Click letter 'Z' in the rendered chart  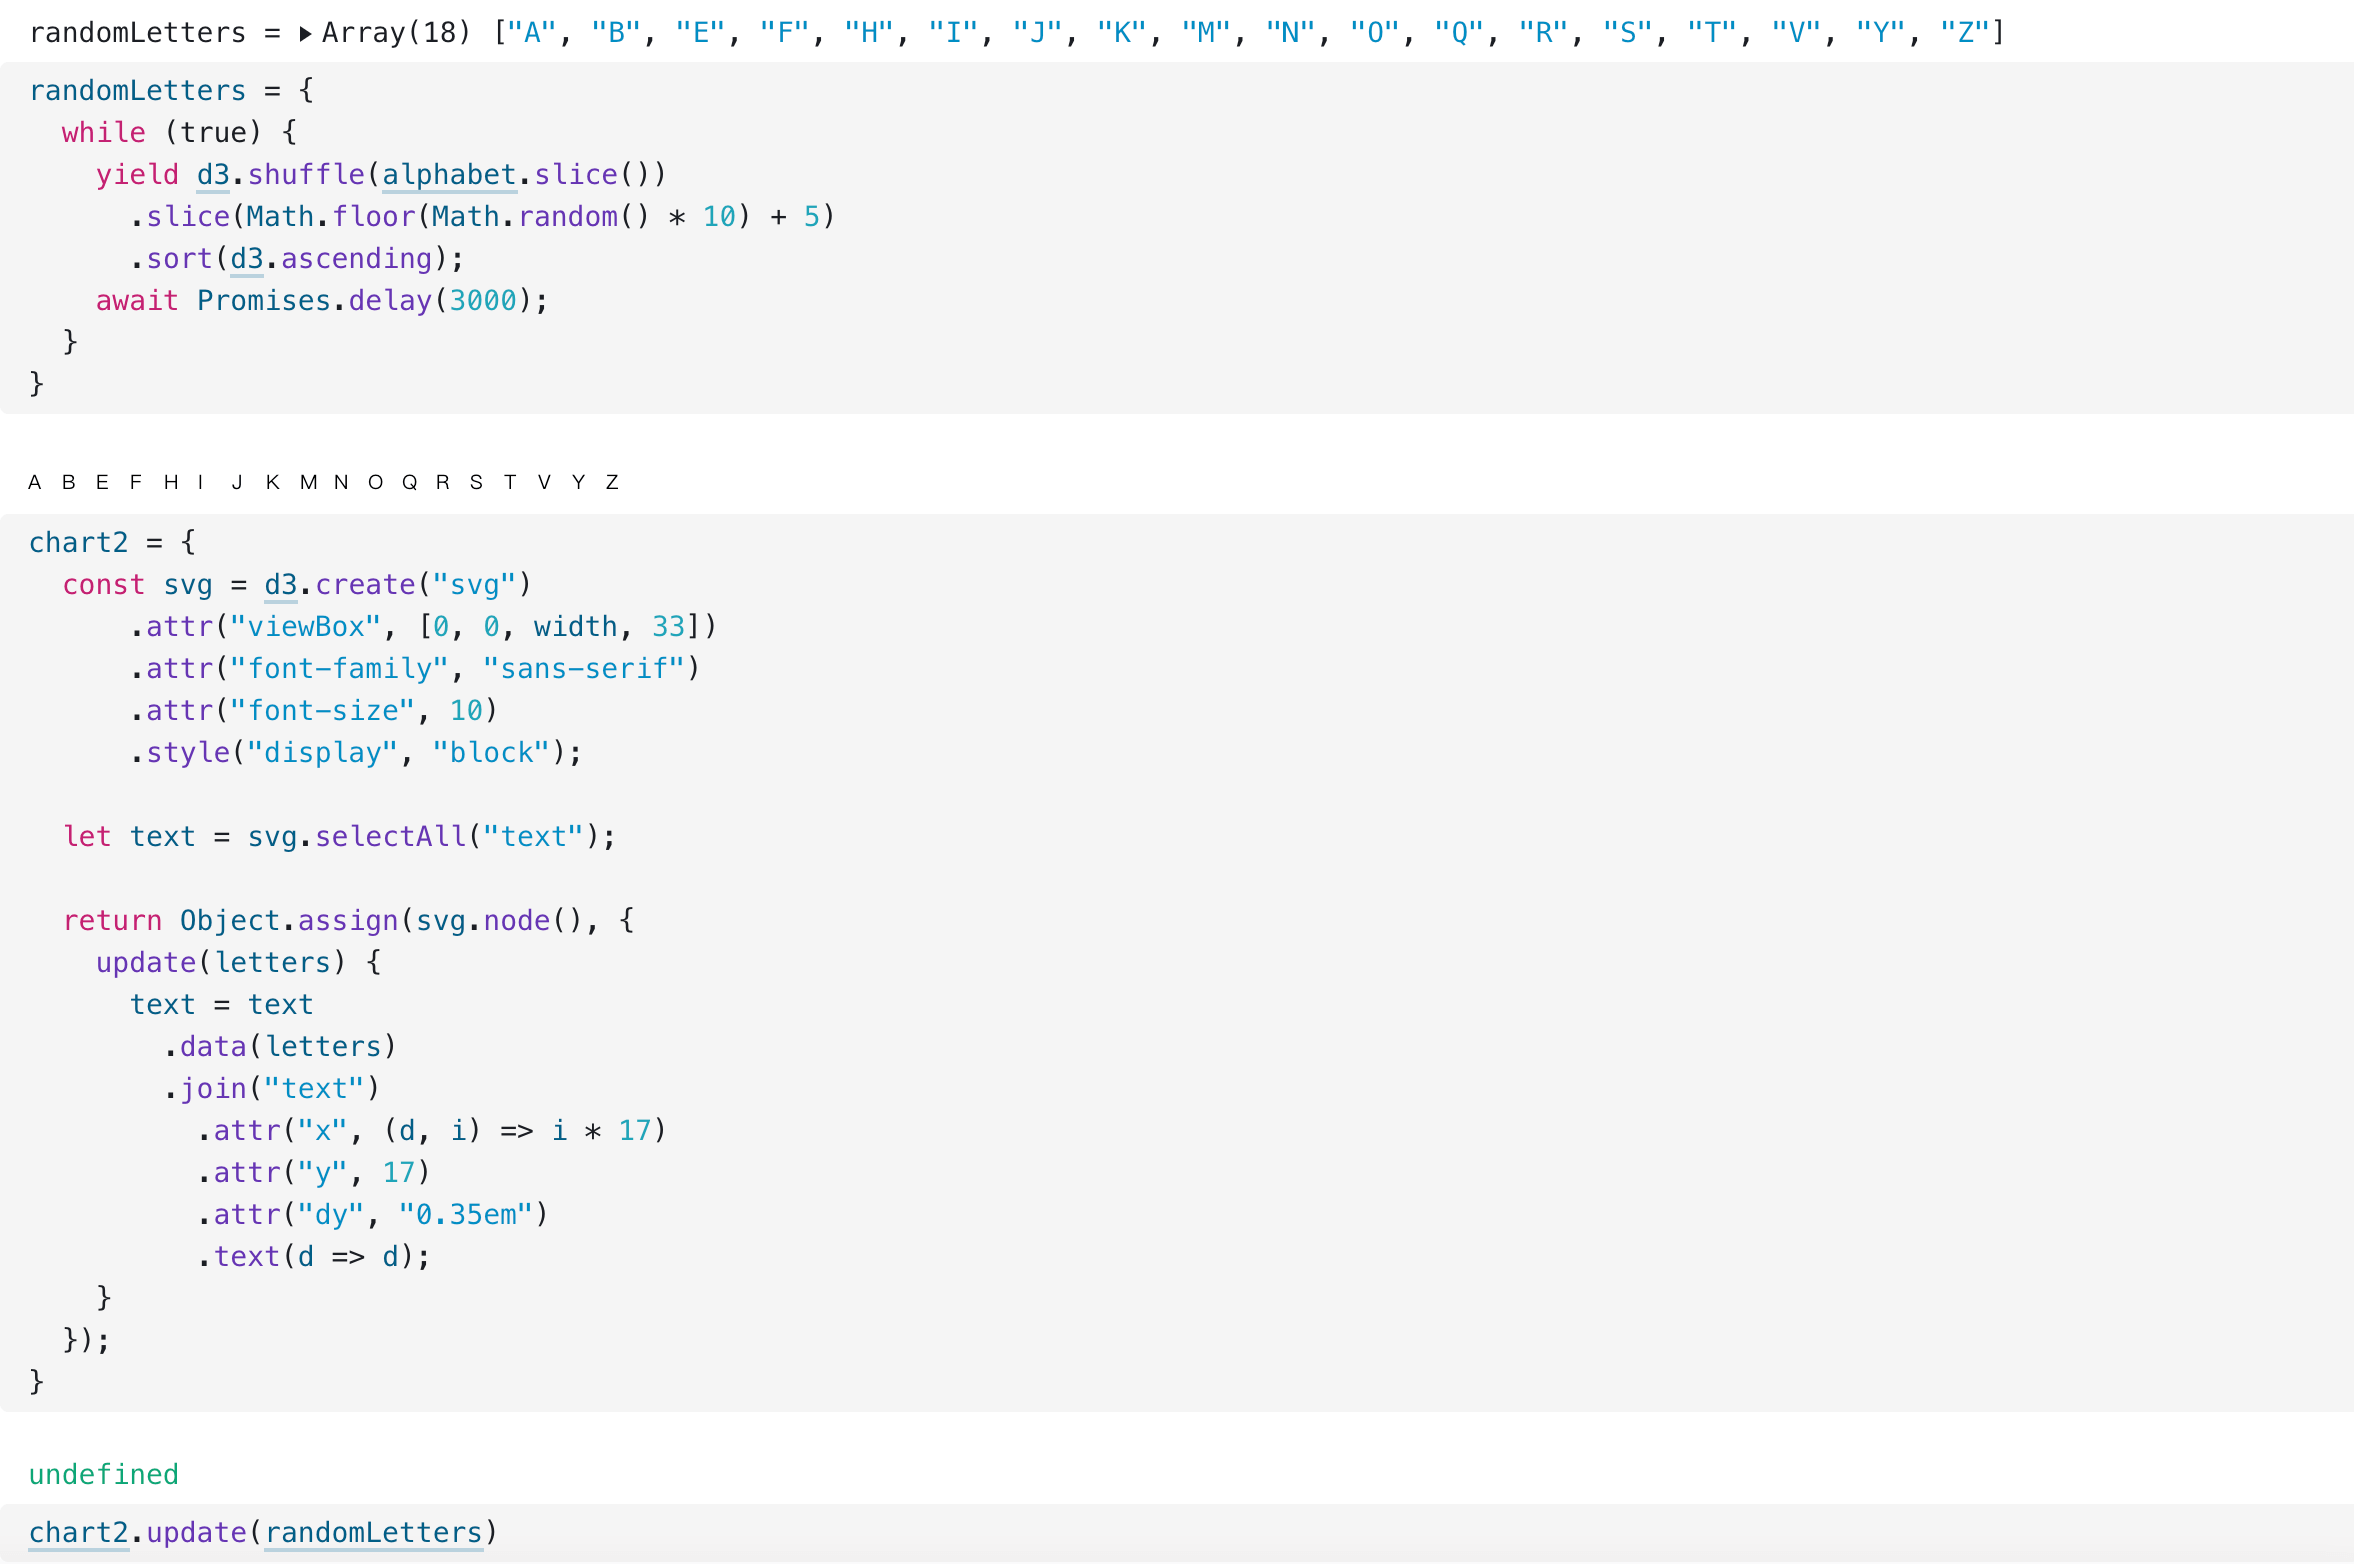pyautogui.click(x=612, y=483)
